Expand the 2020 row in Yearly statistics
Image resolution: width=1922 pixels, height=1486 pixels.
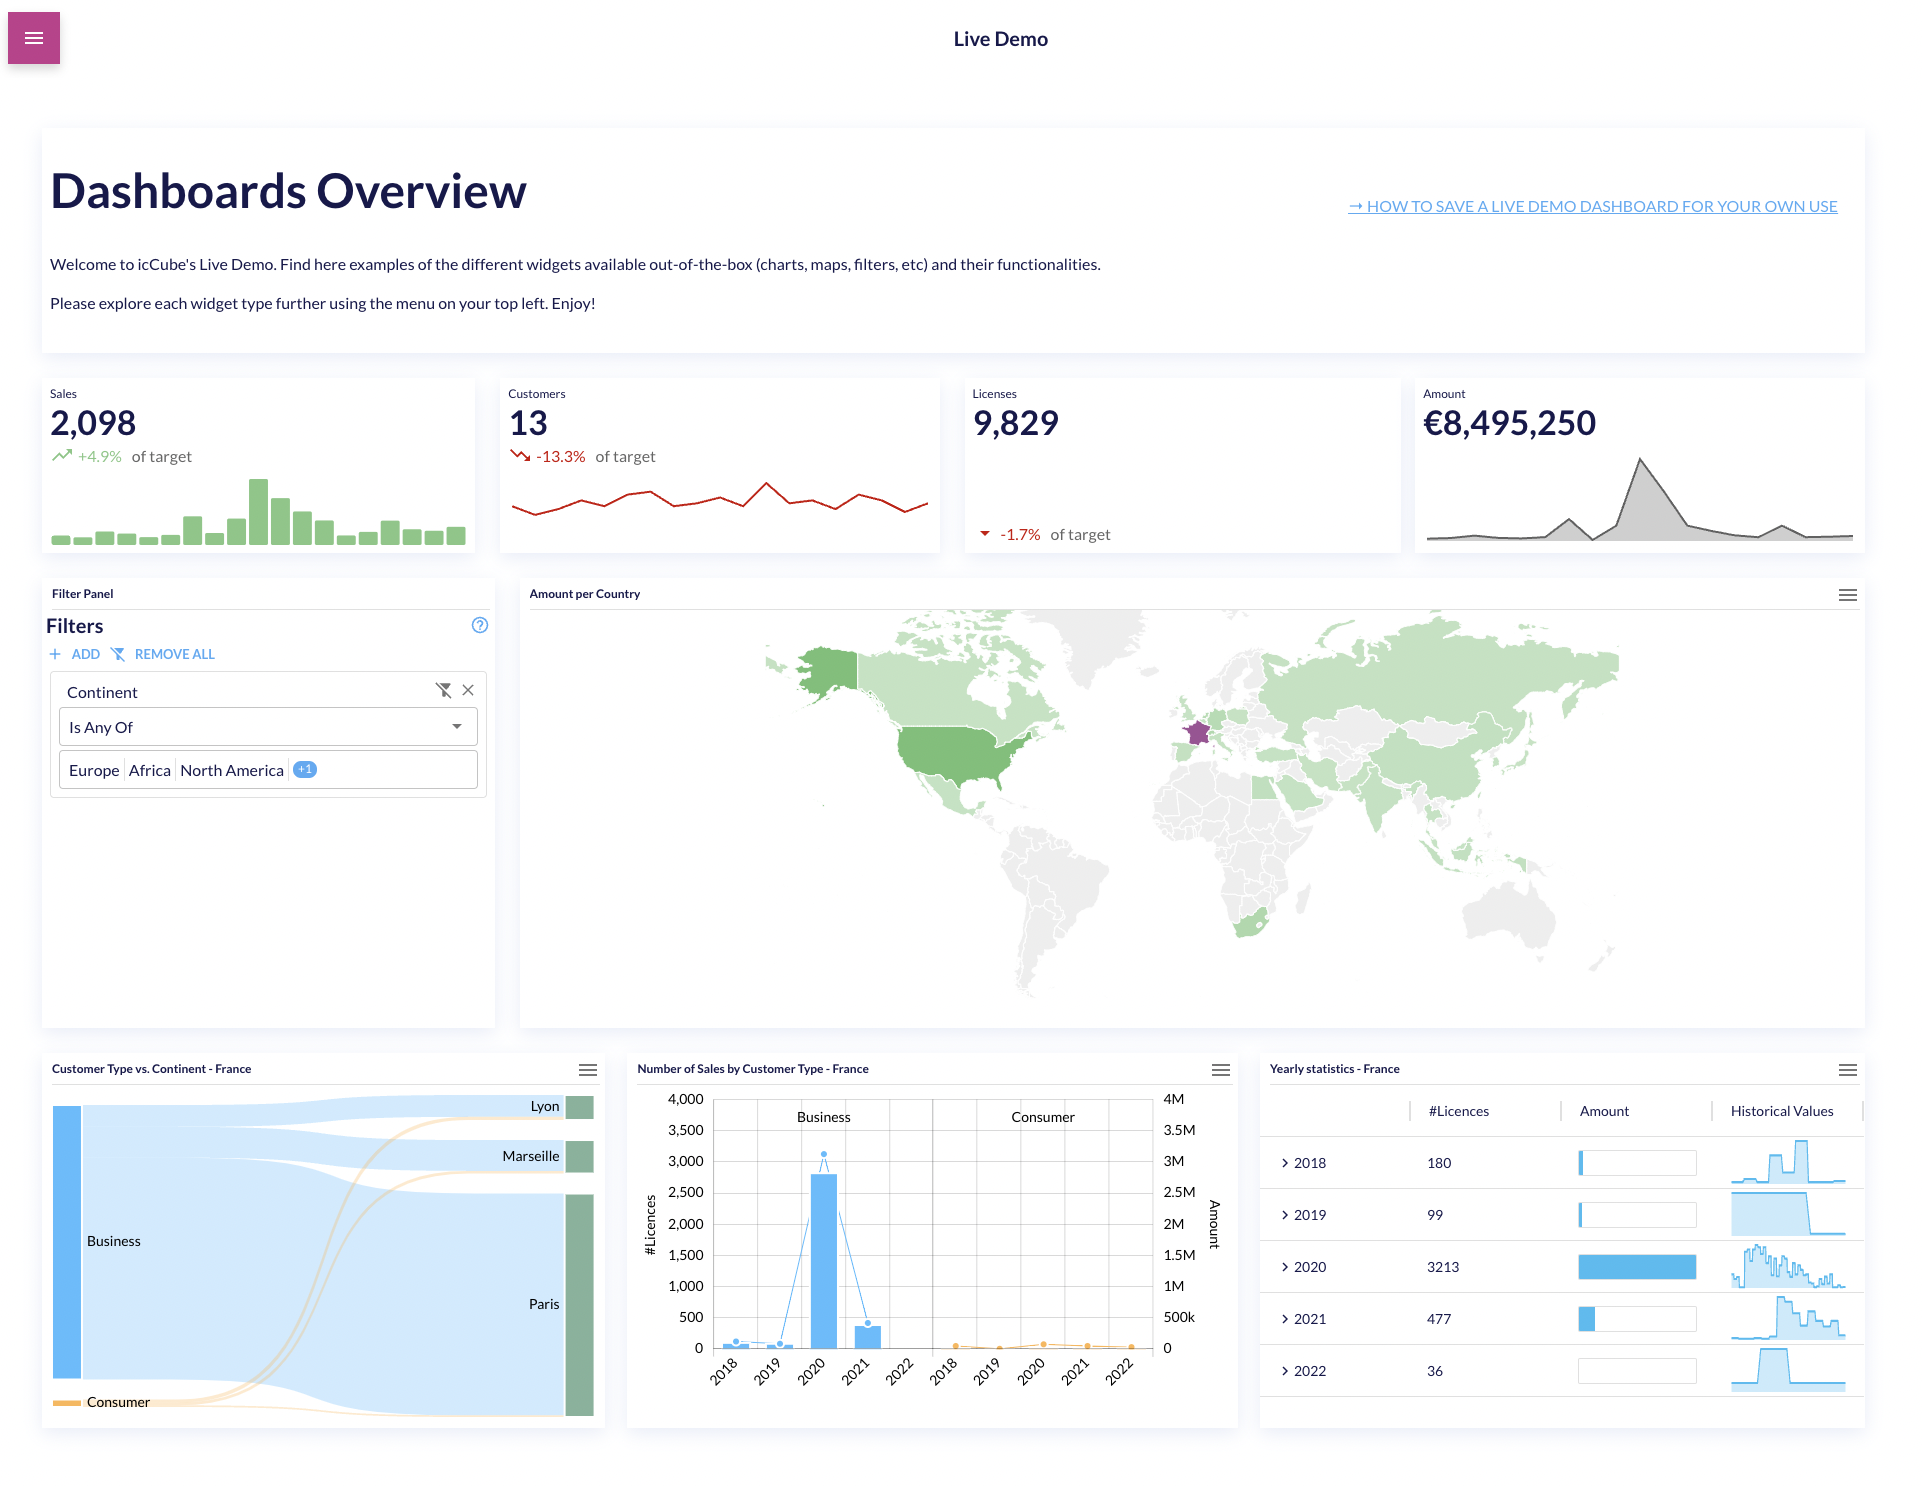click(1285, 1267)
